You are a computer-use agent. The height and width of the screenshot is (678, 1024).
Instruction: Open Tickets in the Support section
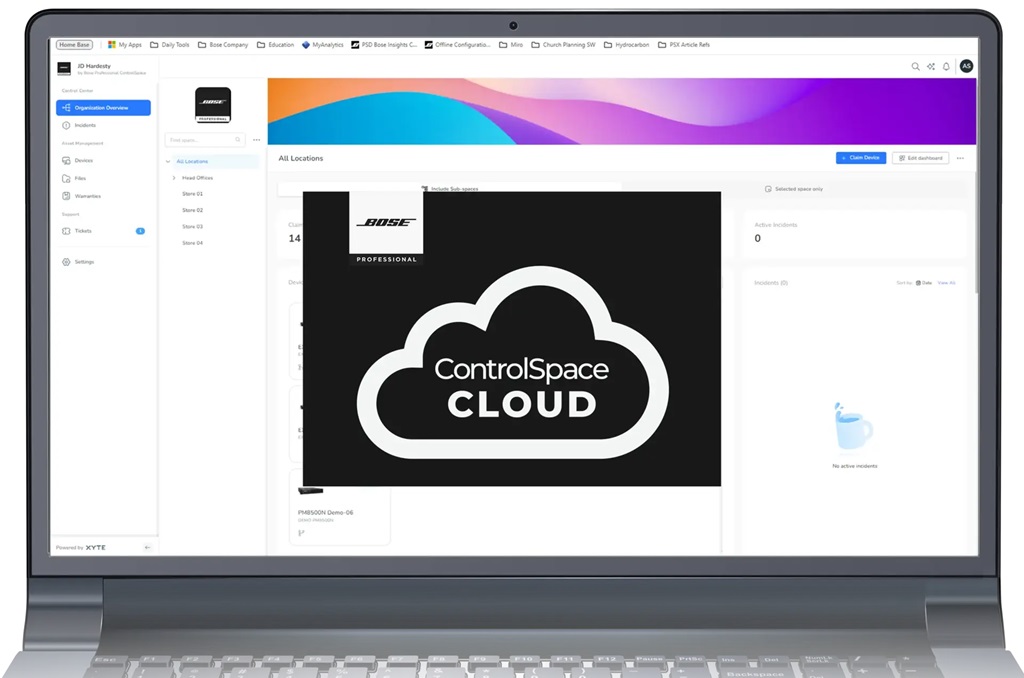[83, 231]
